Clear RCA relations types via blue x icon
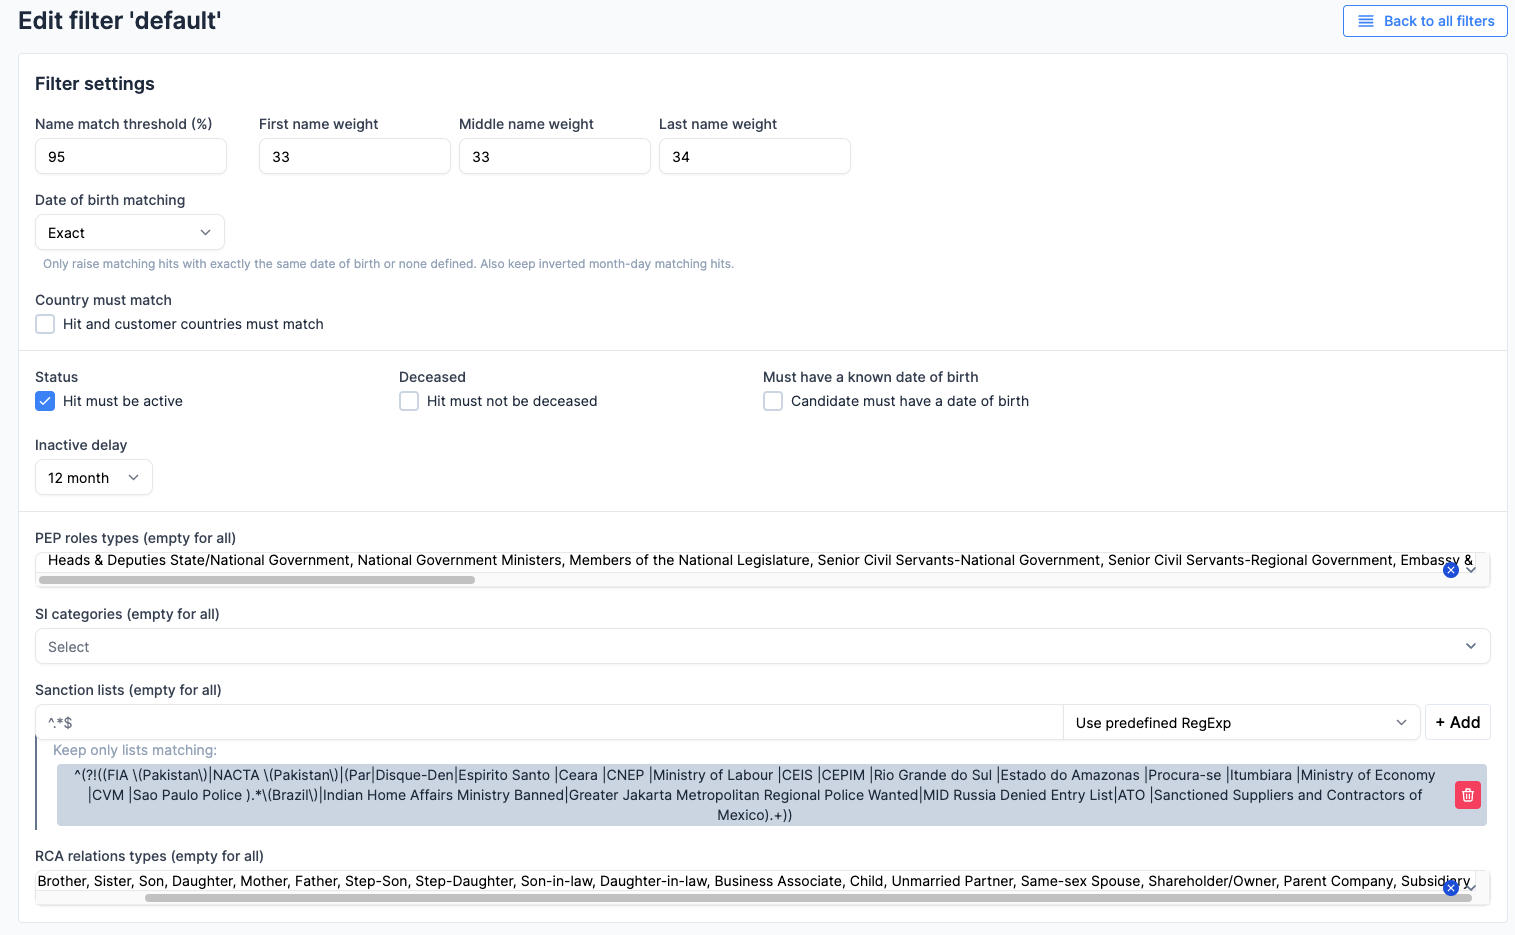Viewport: 1515px width, 935px height. pos(1451,887)
